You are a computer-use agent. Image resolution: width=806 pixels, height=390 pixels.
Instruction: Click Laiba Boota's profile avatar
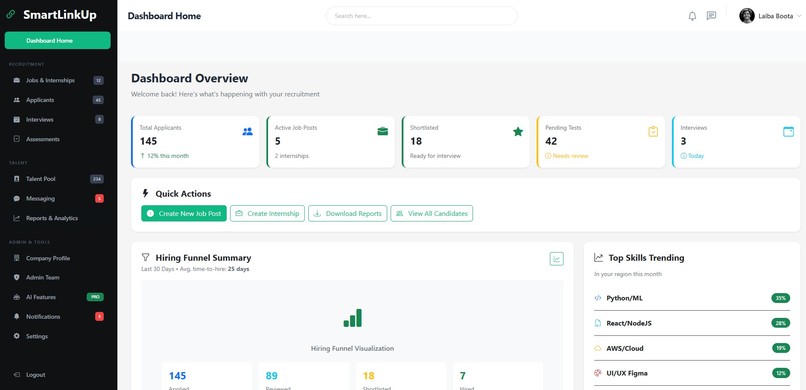746,16
